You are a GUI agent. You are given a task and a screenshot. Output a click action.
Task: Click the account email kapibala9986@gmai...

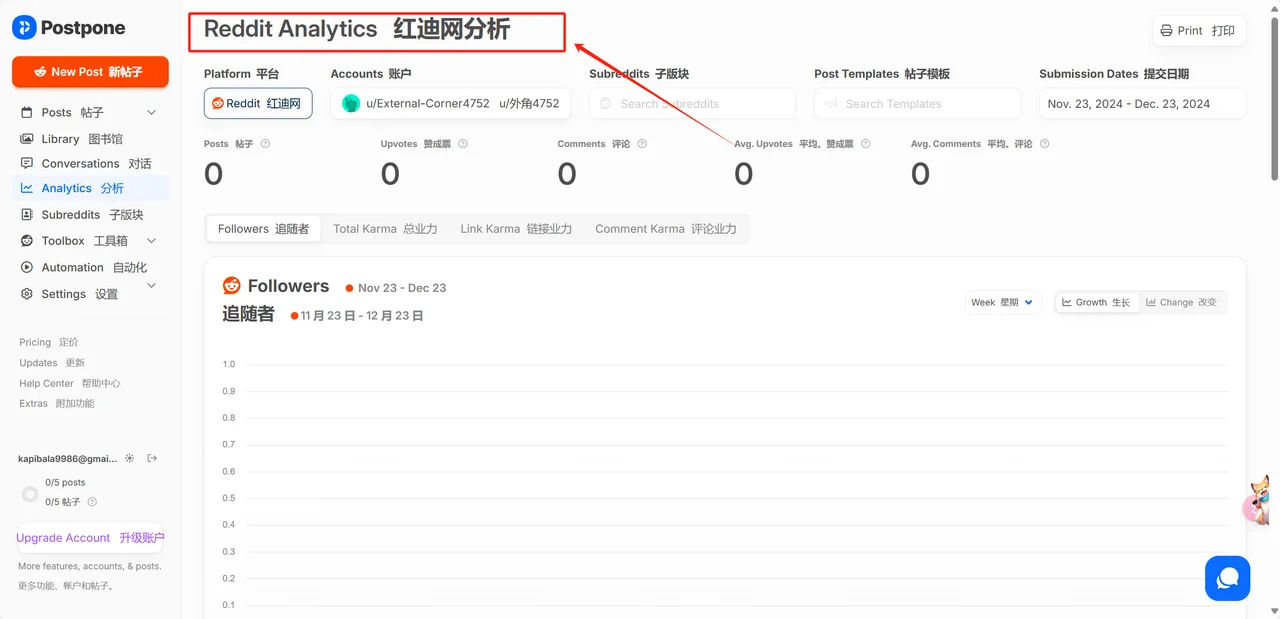(67, 459)
